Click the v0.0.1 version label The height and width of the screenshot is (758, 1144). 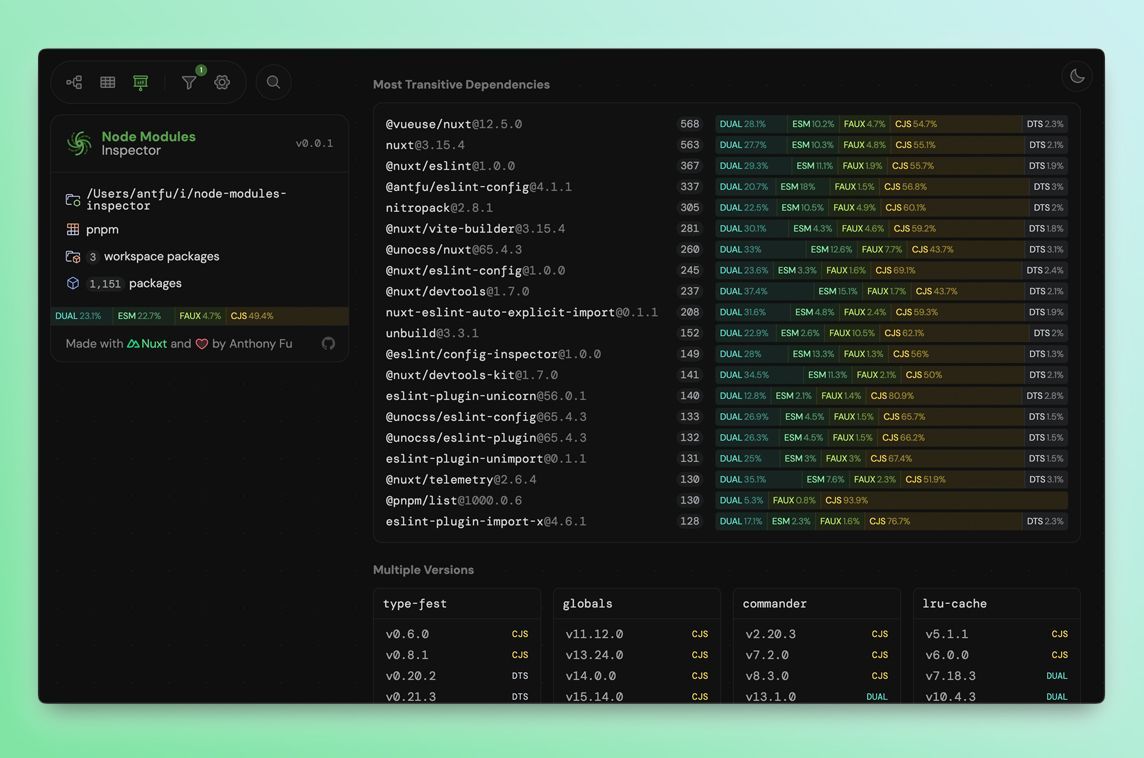point(314,143)
